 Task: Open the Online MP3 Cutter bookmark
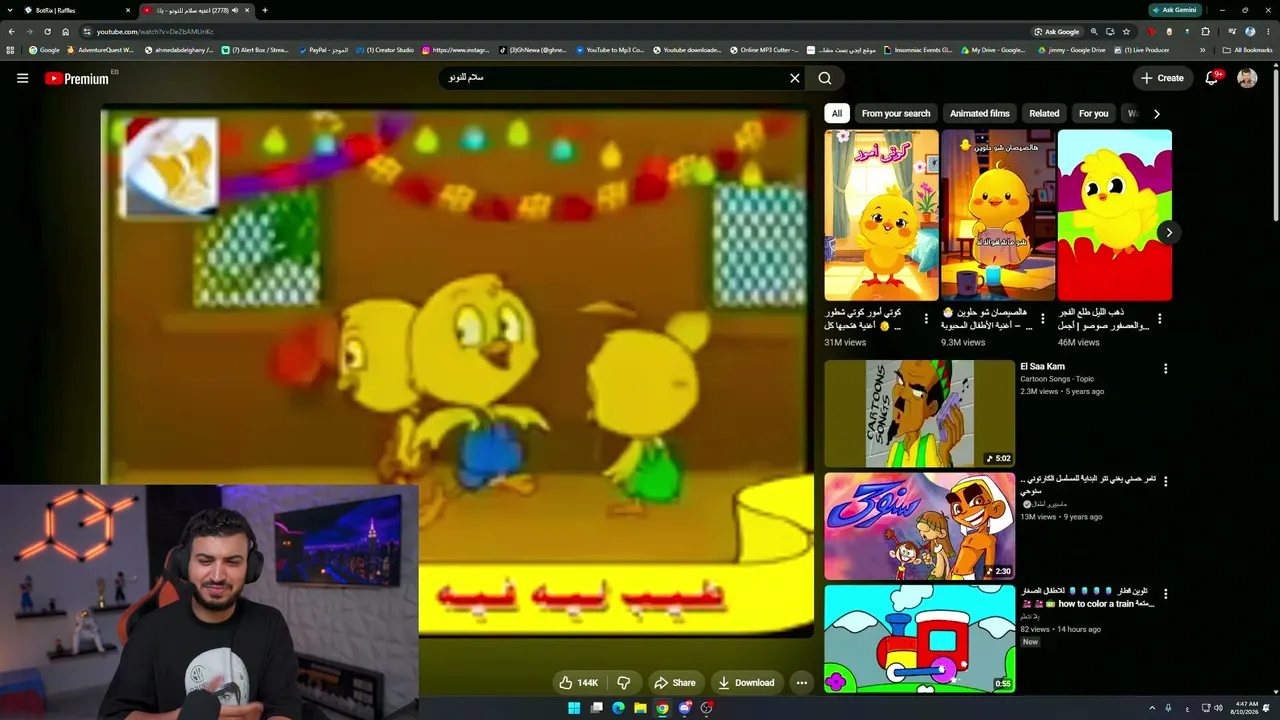click(x=763, y=50)
